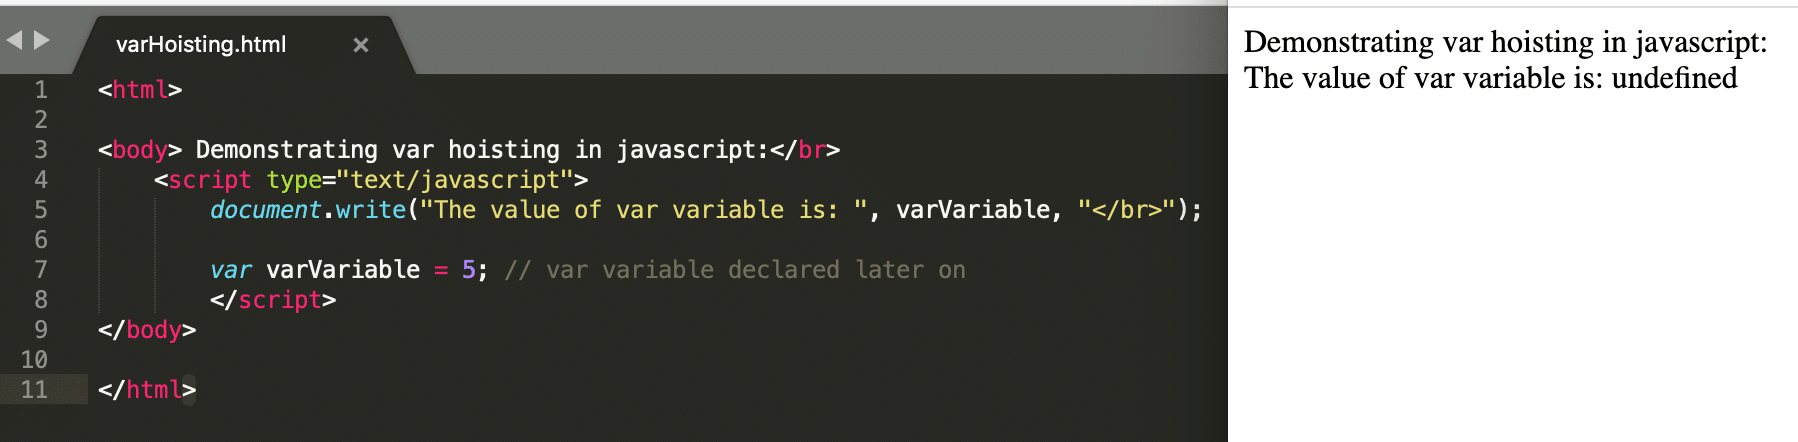Click the var keyword on line 7

coord(231,270)
